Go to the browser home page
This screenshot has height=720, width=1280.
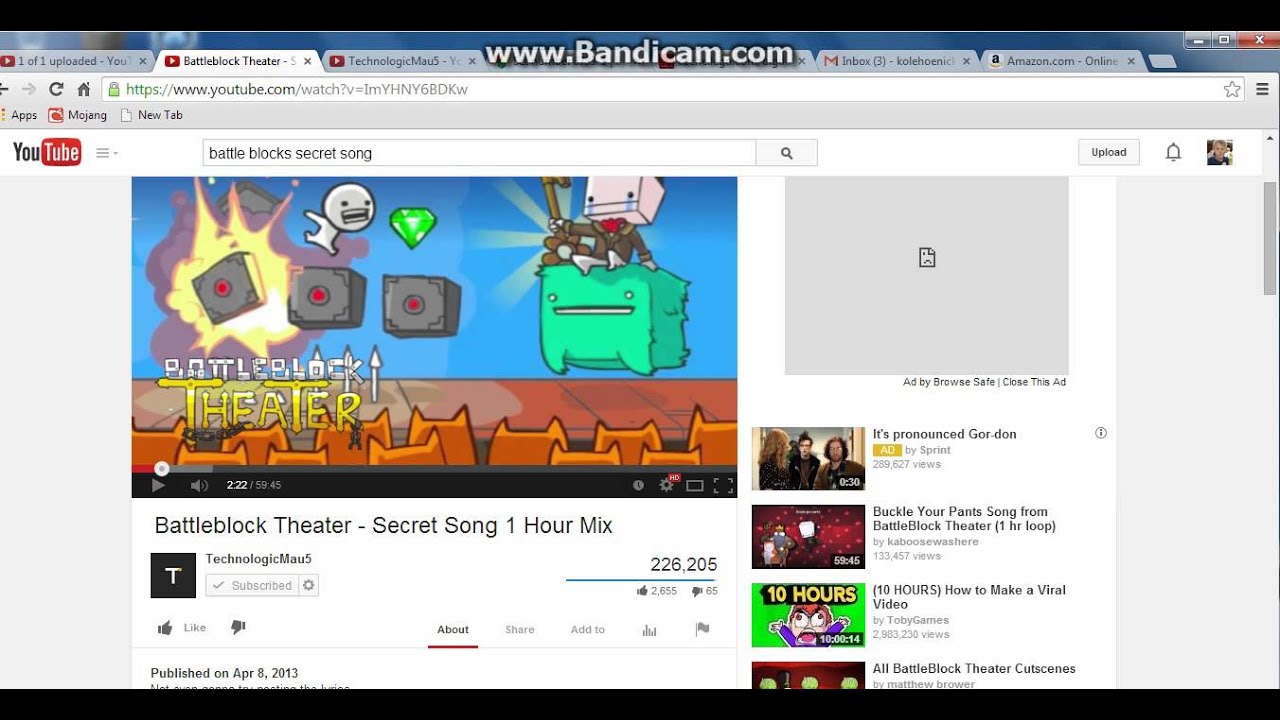click(84, 89)
